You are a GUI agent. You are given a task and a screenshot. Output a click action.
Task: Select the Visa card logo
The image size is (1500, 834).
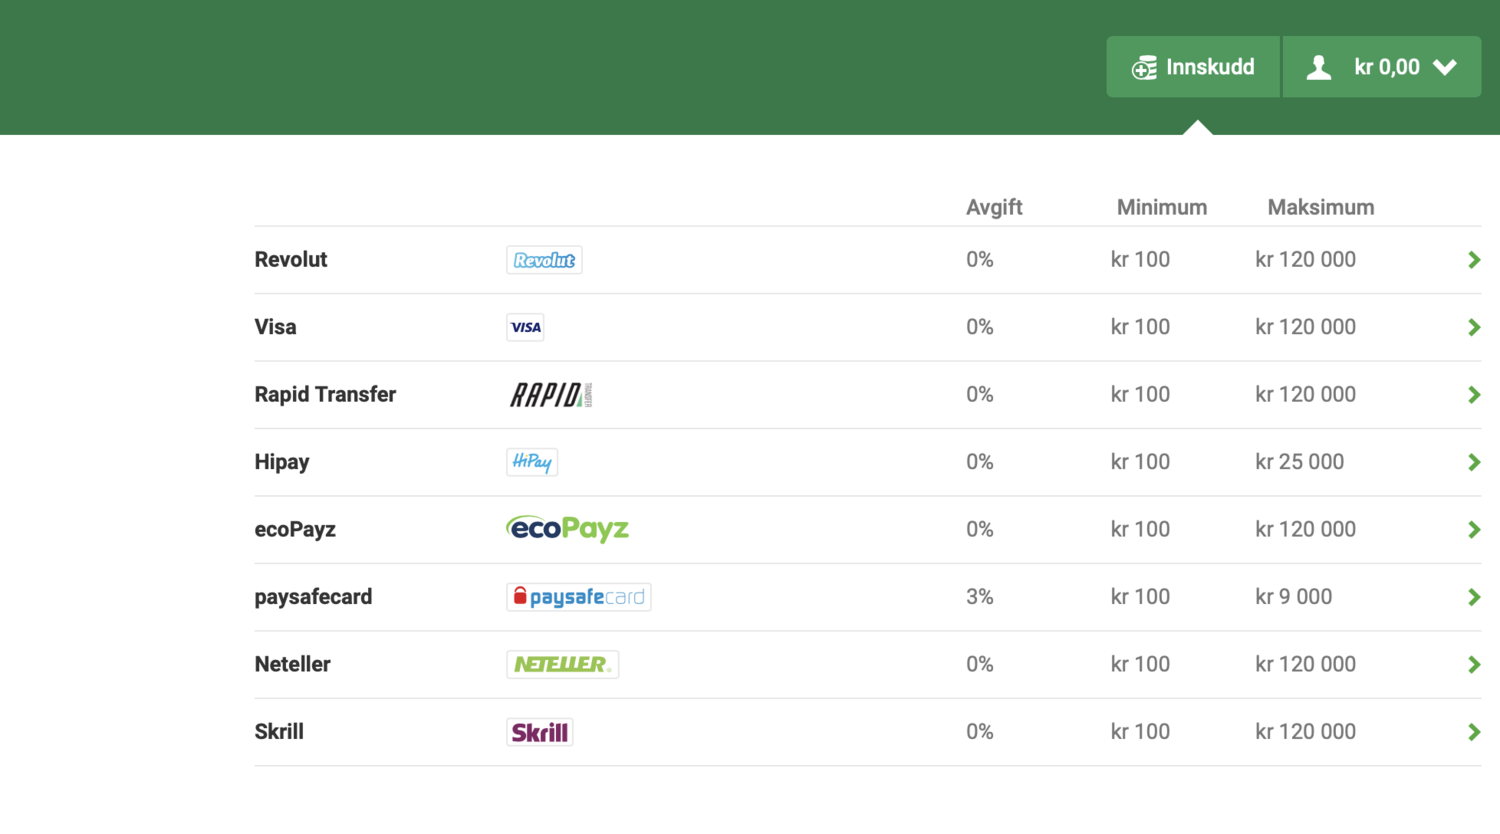click(525, 327)
